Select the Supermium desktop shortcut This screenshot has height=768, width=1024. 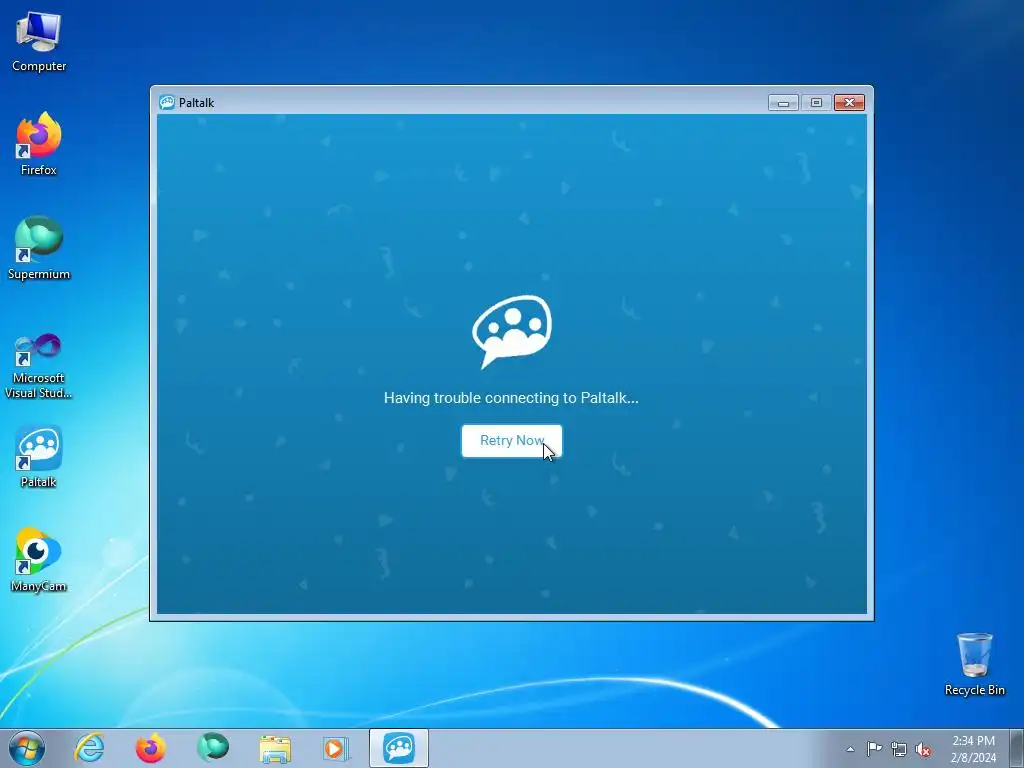pos(39,248)
